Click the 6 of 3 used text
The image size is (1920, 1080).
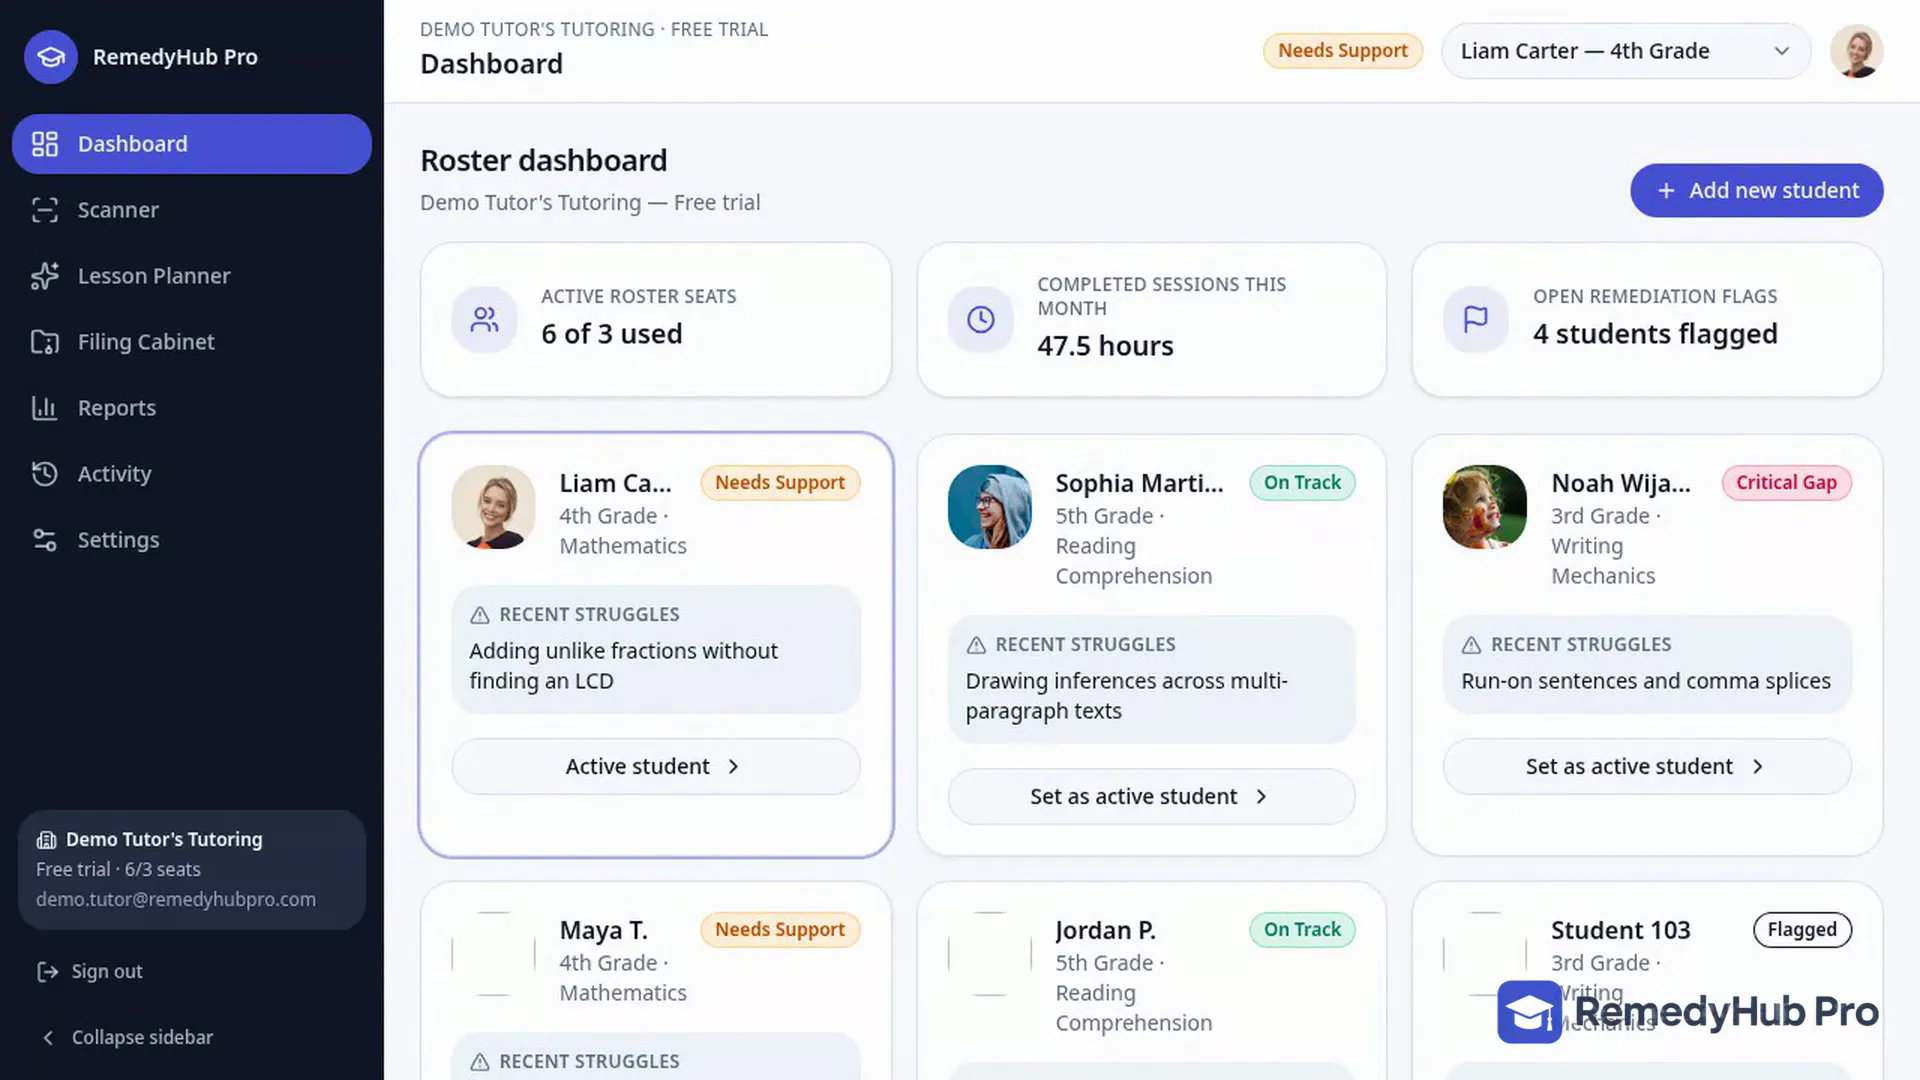(x=612, y=334)
